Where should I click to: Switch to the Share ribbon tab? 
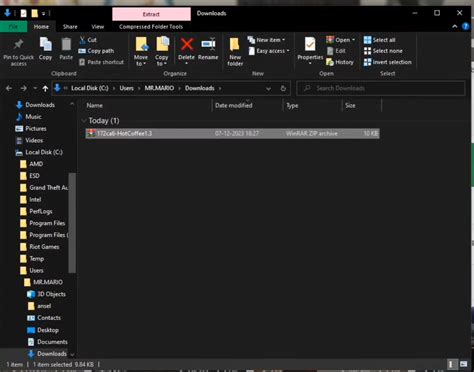[x=70, y=27]
